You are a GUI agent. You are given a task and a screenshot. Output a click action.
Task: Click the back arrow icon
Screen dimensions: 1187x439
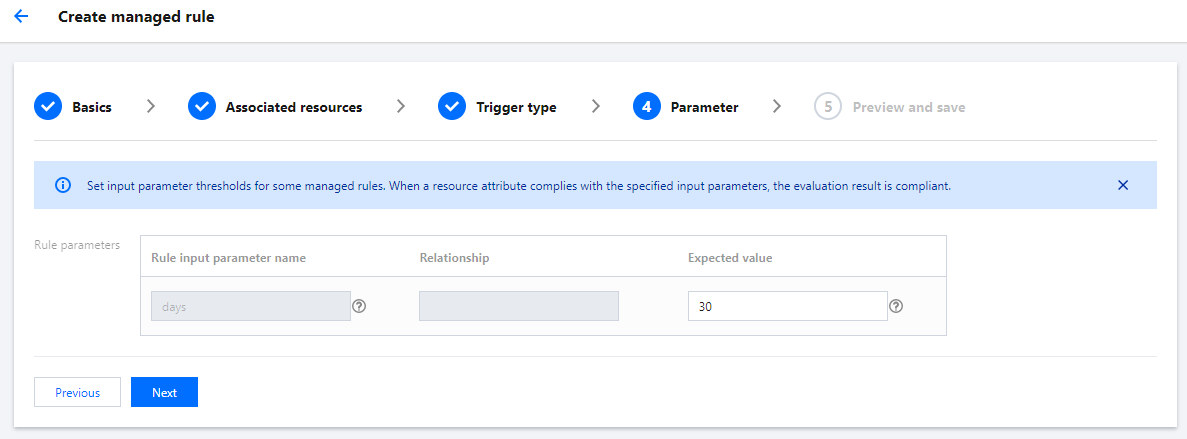[21, 17]
